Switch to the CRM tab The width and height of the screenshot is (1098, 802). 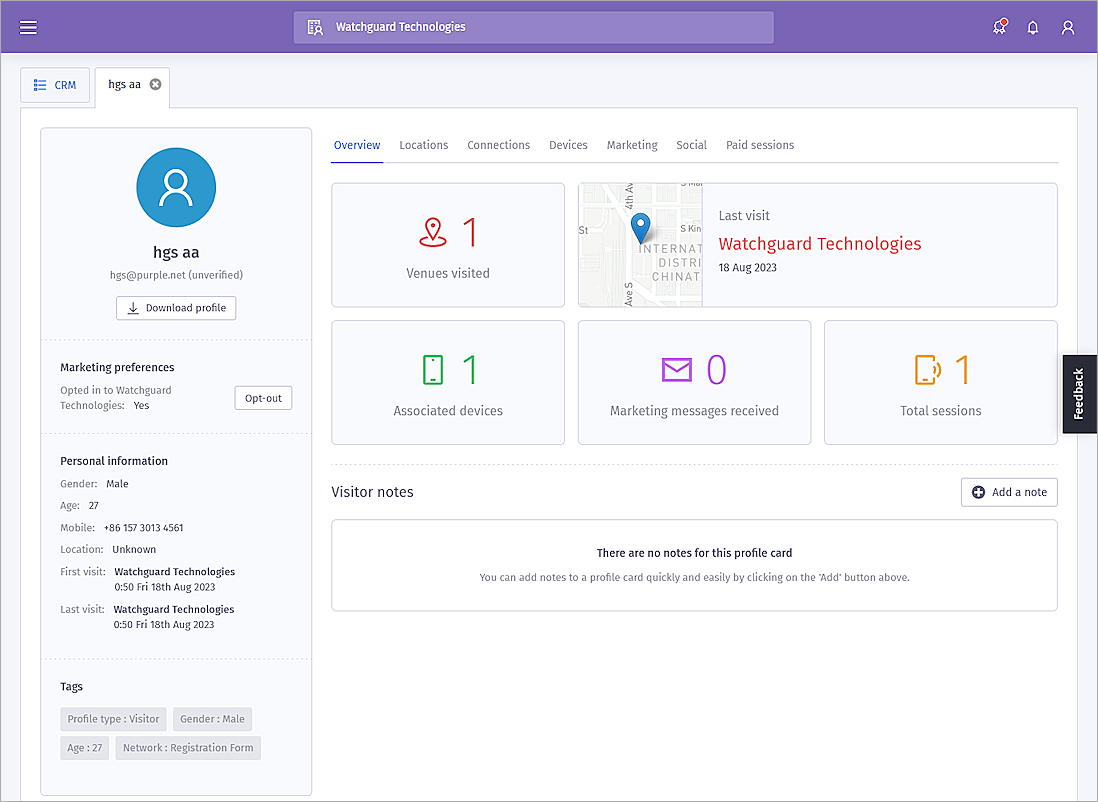coord(55,85)
